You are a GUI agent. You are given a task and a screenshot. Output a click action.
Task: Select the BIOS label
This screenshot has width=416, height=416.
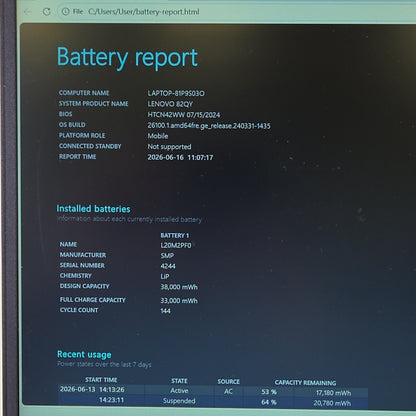[65, 114]
